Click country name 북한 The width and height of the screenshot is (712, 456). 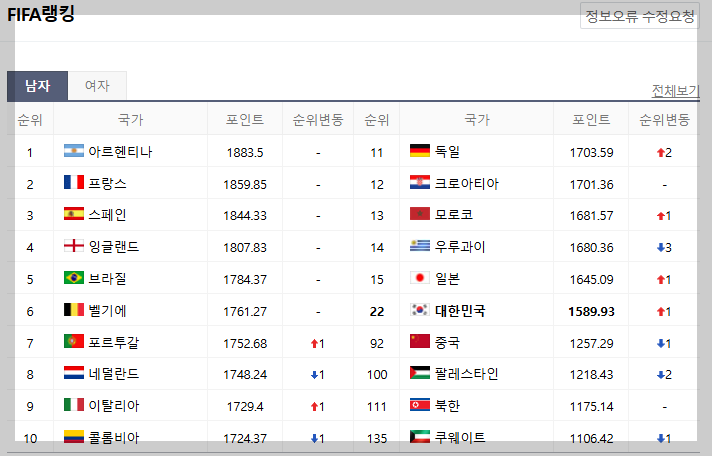point(447,406)
